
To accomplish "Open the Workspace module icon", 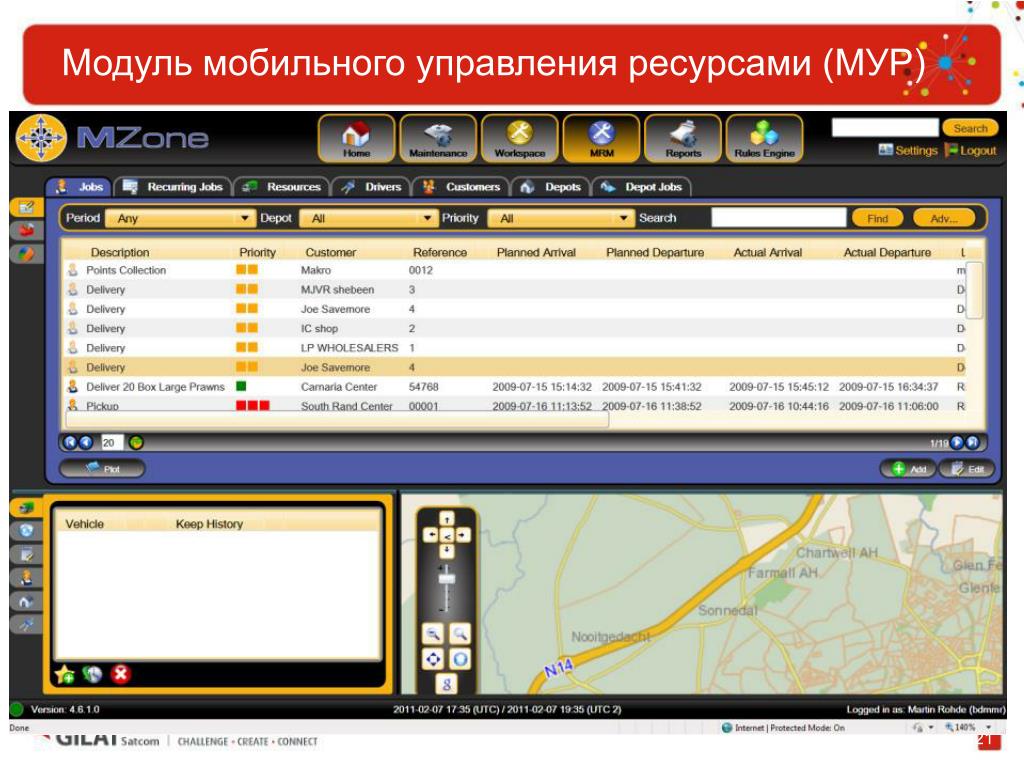I will click(x=520, y=138).
